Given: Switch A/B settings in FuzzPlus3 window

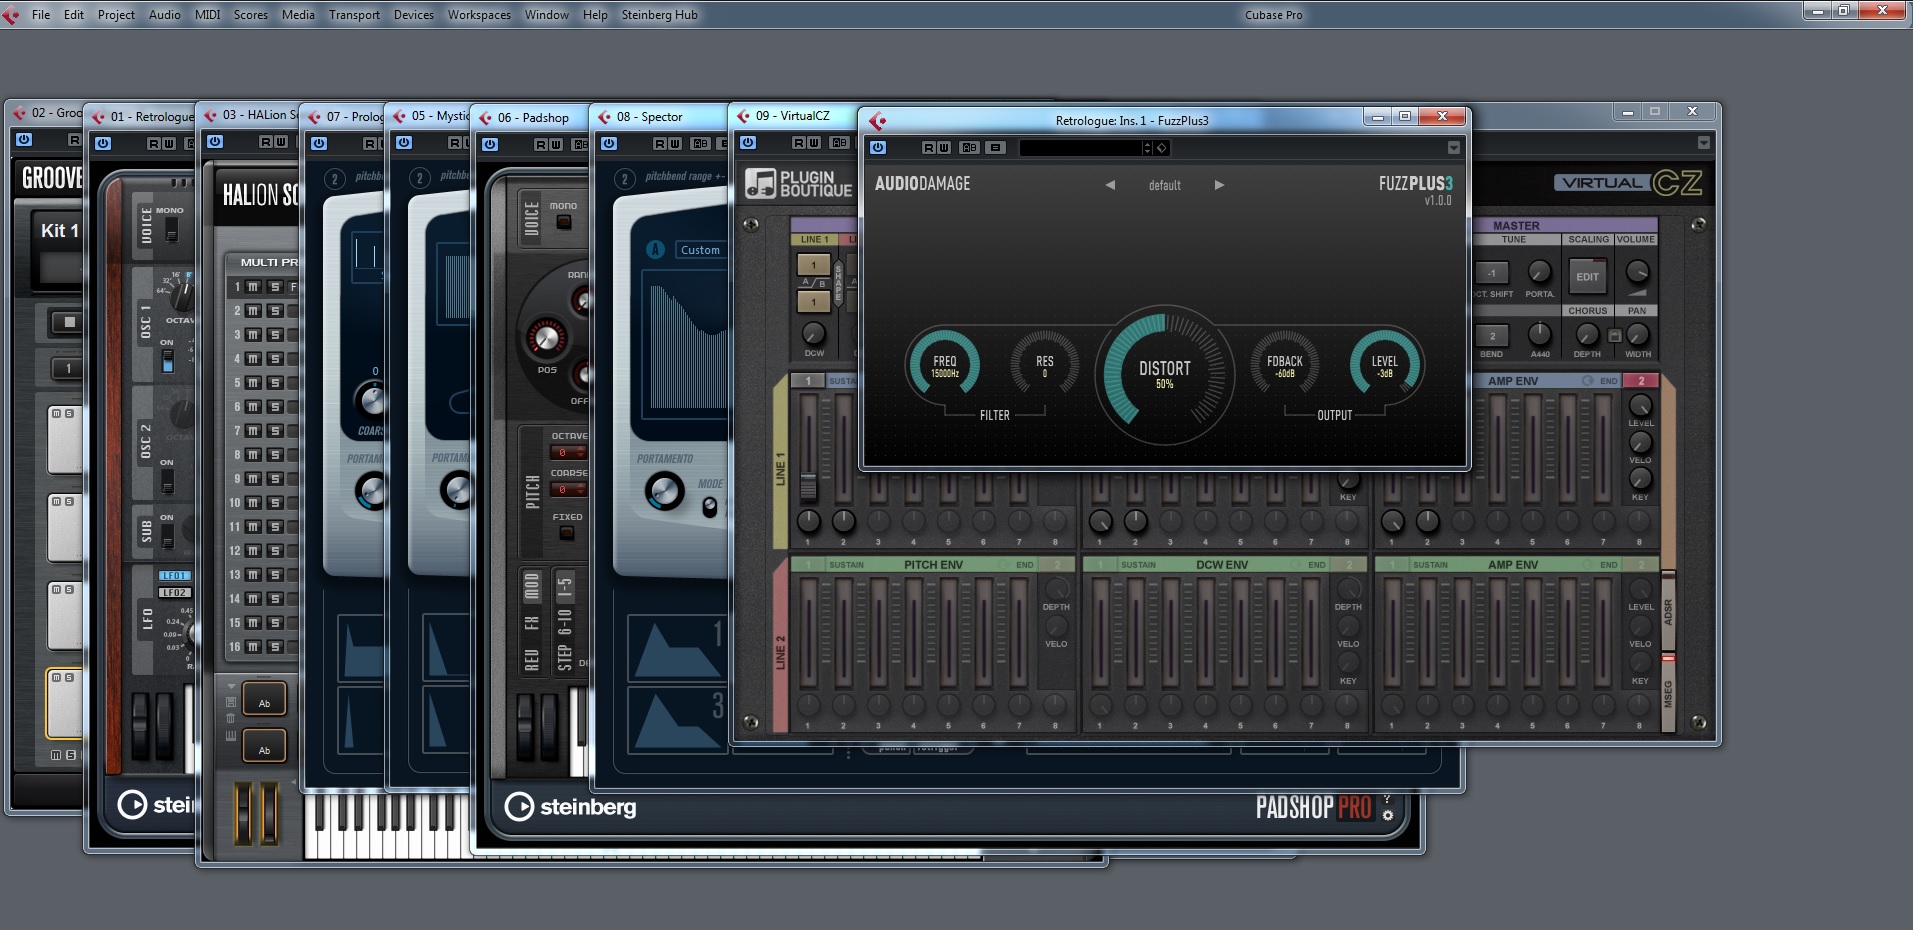Looking at the screenshot, I should tap(969, 148).
